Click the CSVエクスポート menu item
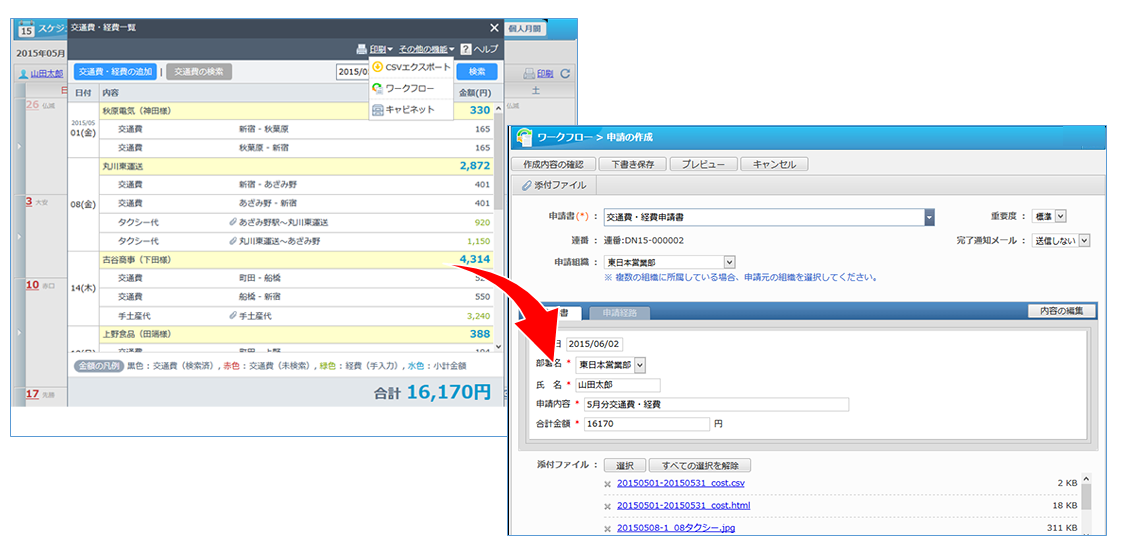This screenshot has width=1131, height=553. pyautogui.click(x=411, y=67)
